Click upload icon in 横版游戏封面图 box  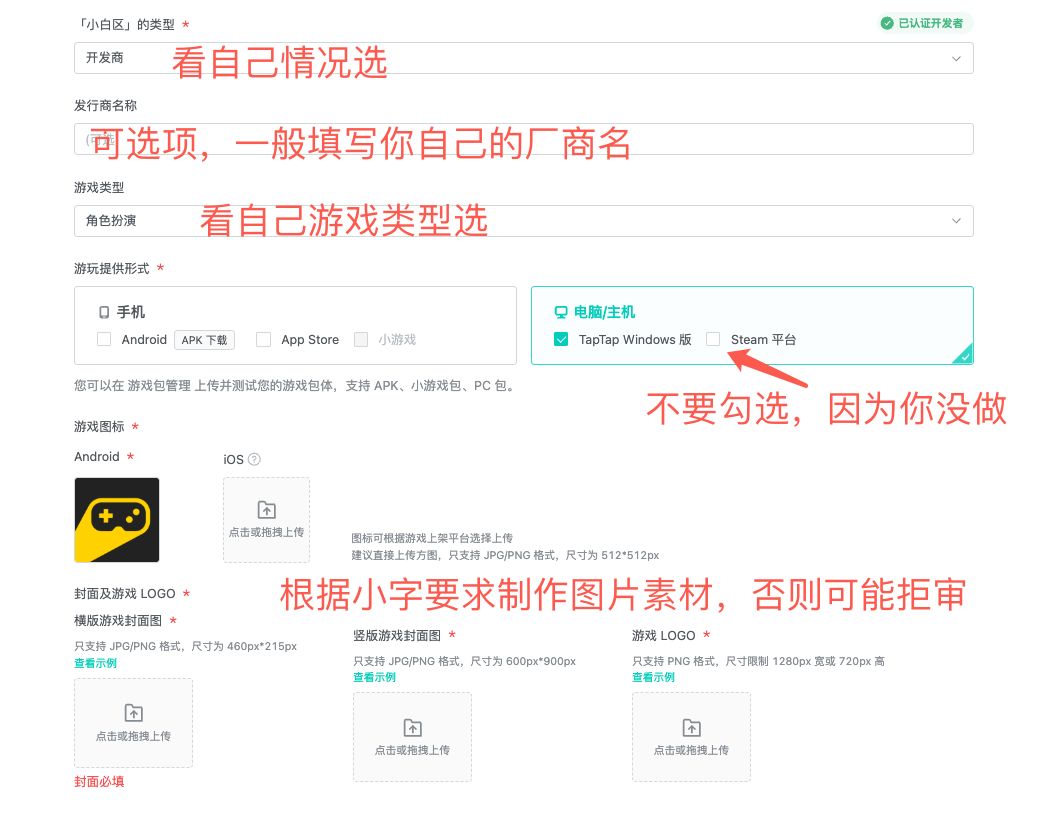pos(134,712)
